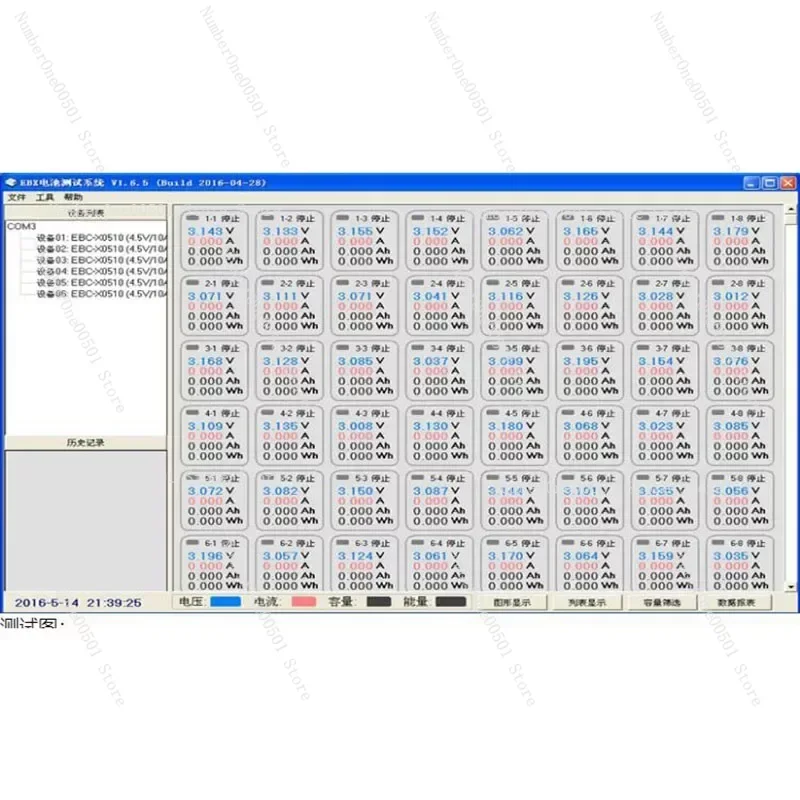Screen dimensions: 800x800
Task: Click the 3.037 V reading of channel 3-4
Action: tap(436, 361)
